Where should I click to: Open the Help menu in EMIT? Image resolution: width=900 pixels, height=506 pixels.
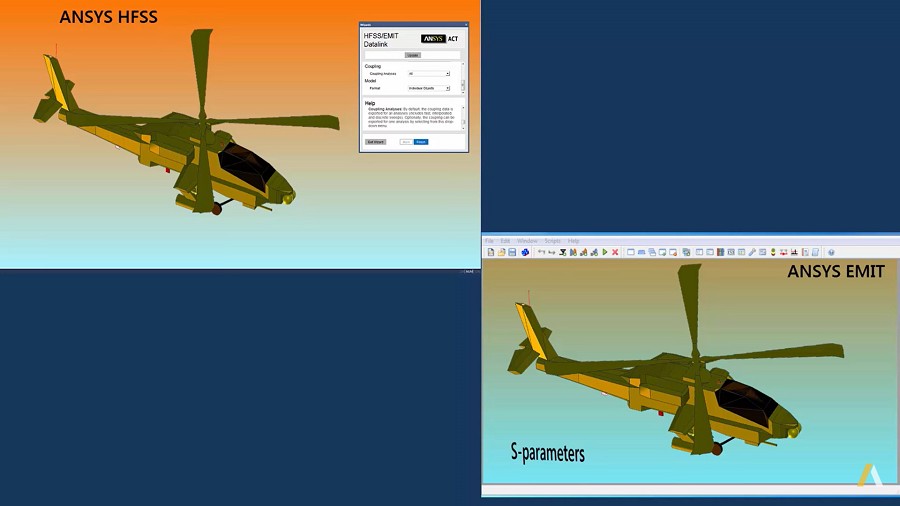(x=573, y=241)
